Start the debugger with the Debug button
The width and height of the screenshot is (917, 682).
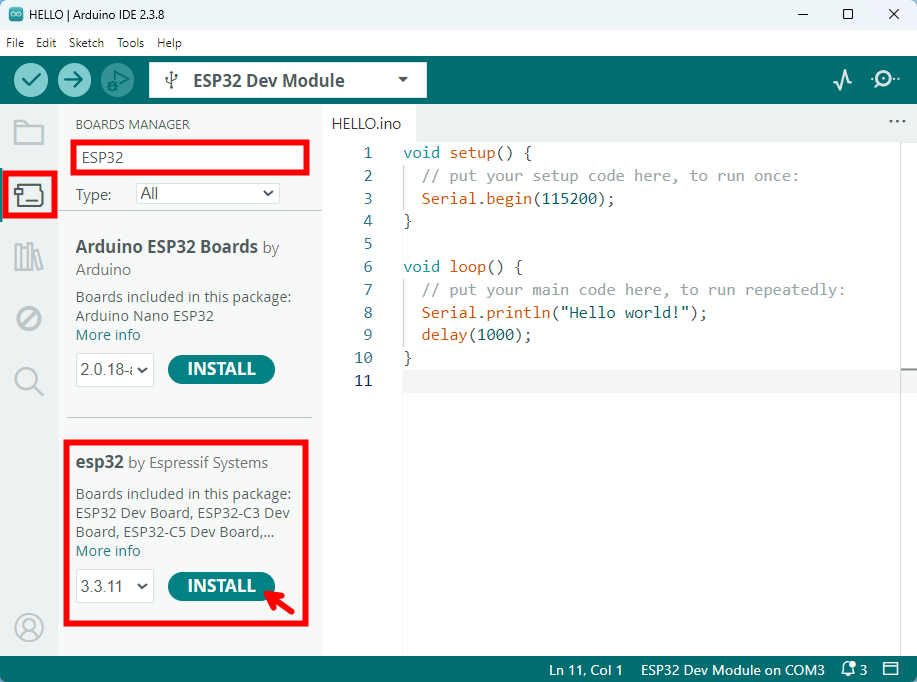[x=118, y=80]
